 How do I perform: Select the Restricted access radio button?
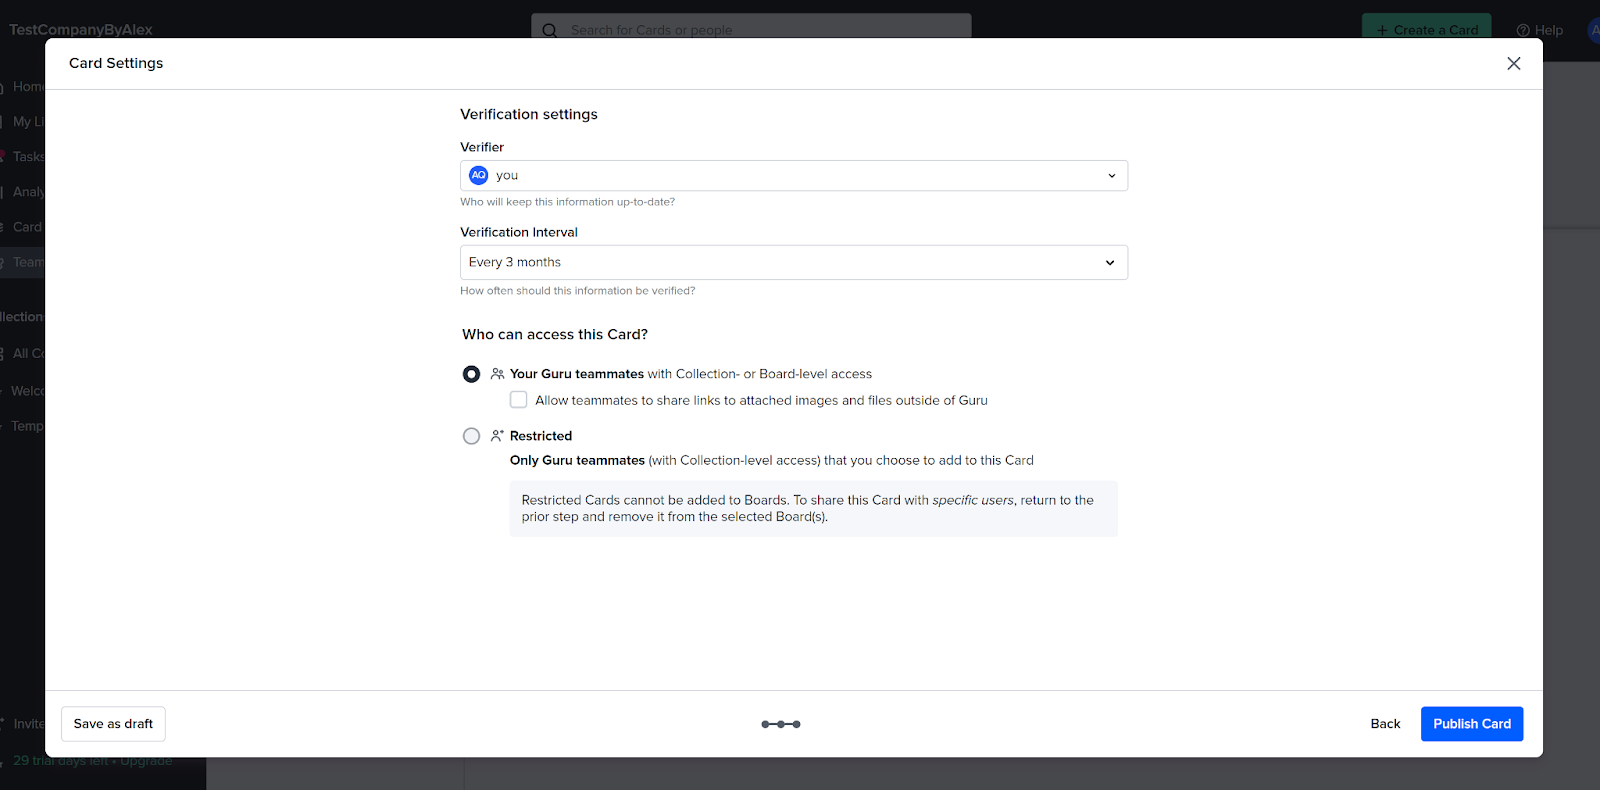tap(471, 436)
